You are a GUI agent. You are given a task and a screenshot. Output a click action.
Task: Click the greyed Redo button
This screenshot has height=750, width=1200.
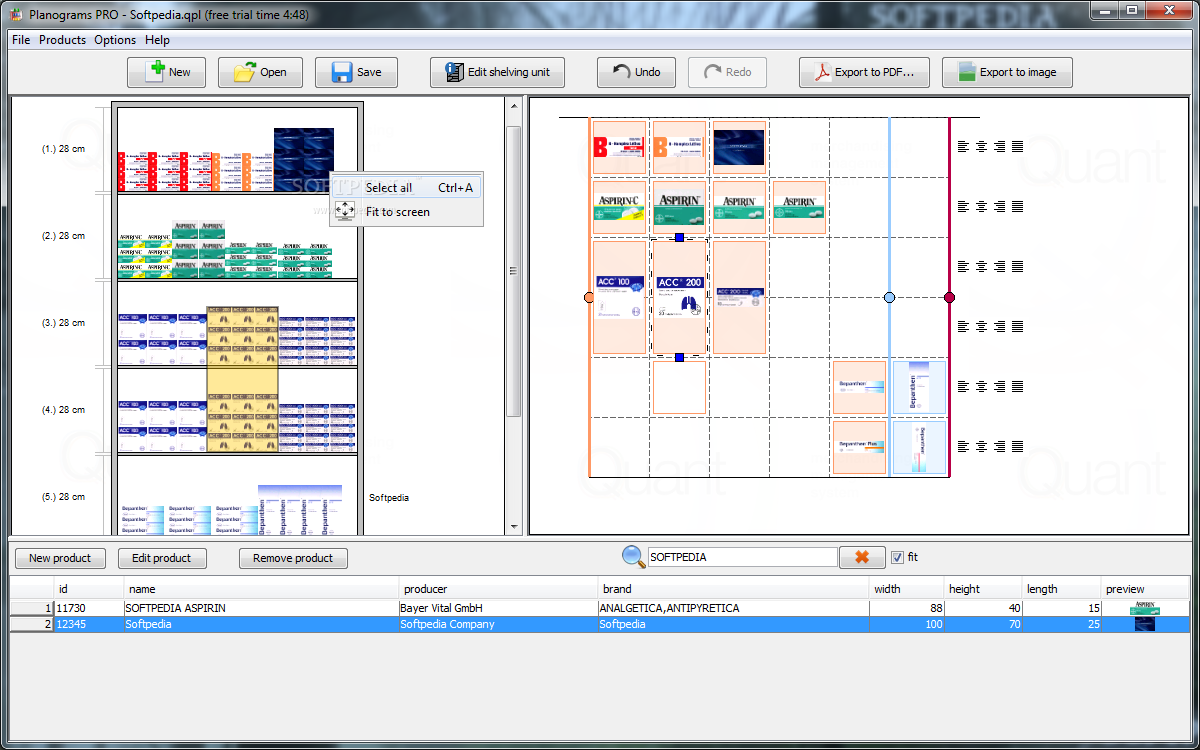727,72
